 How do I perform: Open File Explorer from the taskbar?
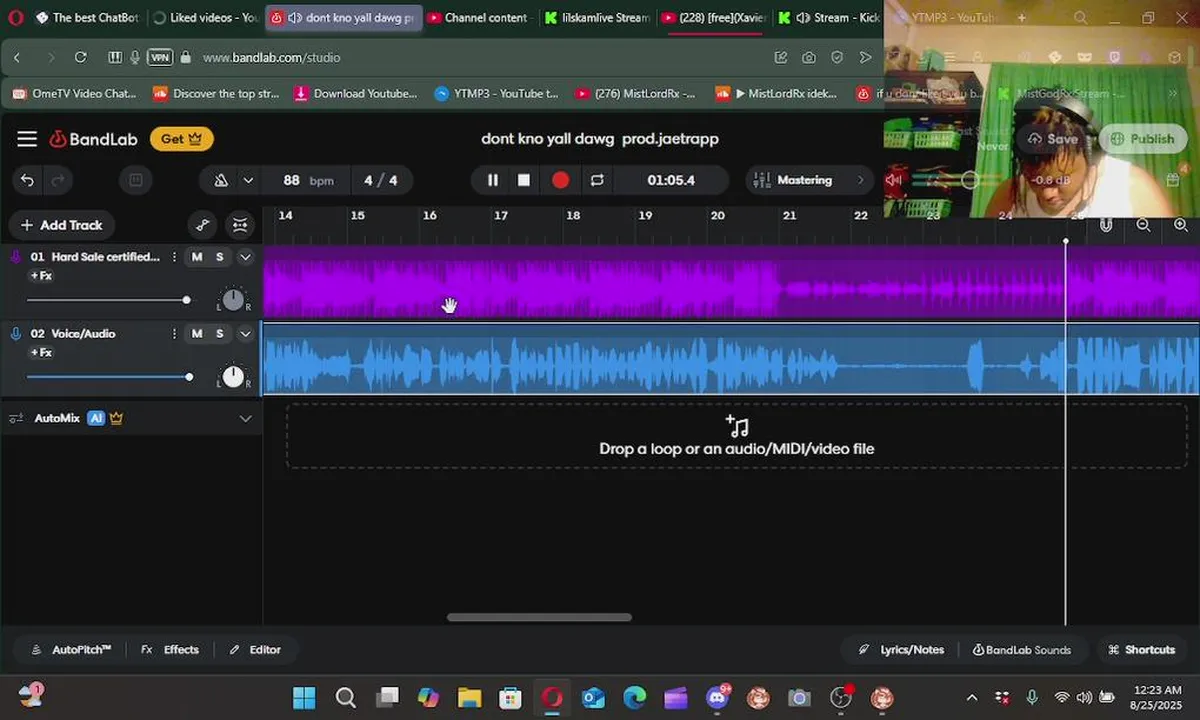click(469, 697)
